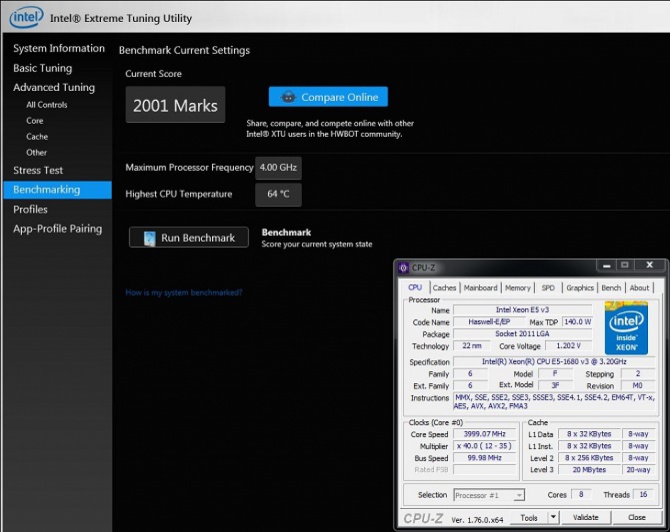Close the CPU-Z window with the X
Image resolution: width=670 pixels, height=532 pixels.
[649, 265]
